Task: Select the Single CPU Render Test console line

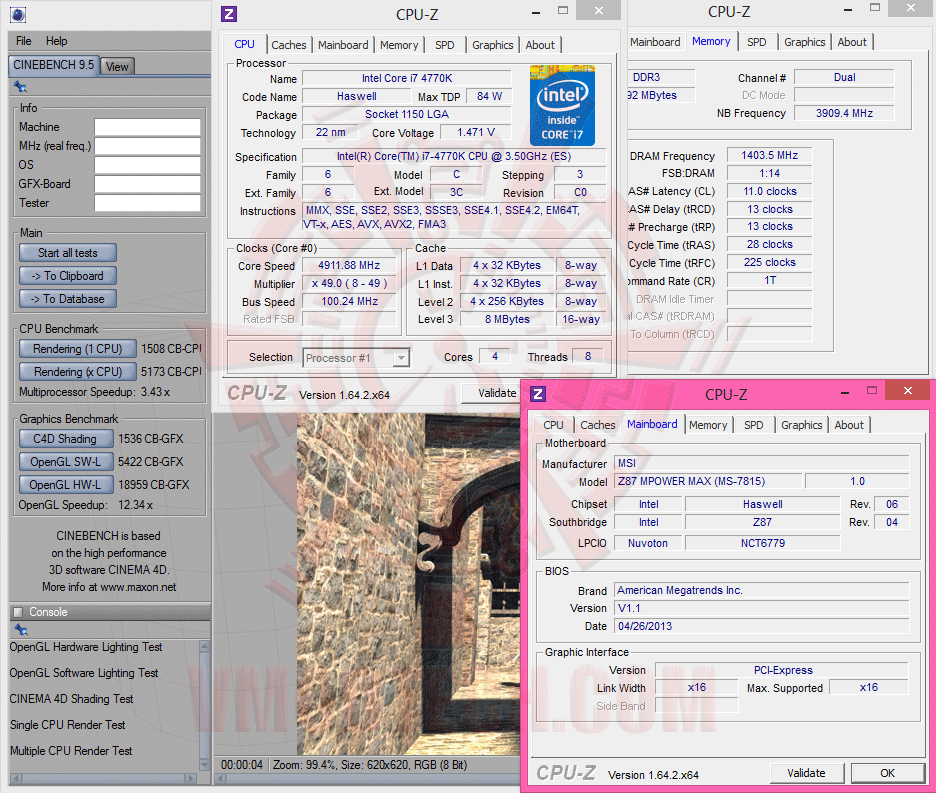Action: (67, 725)
